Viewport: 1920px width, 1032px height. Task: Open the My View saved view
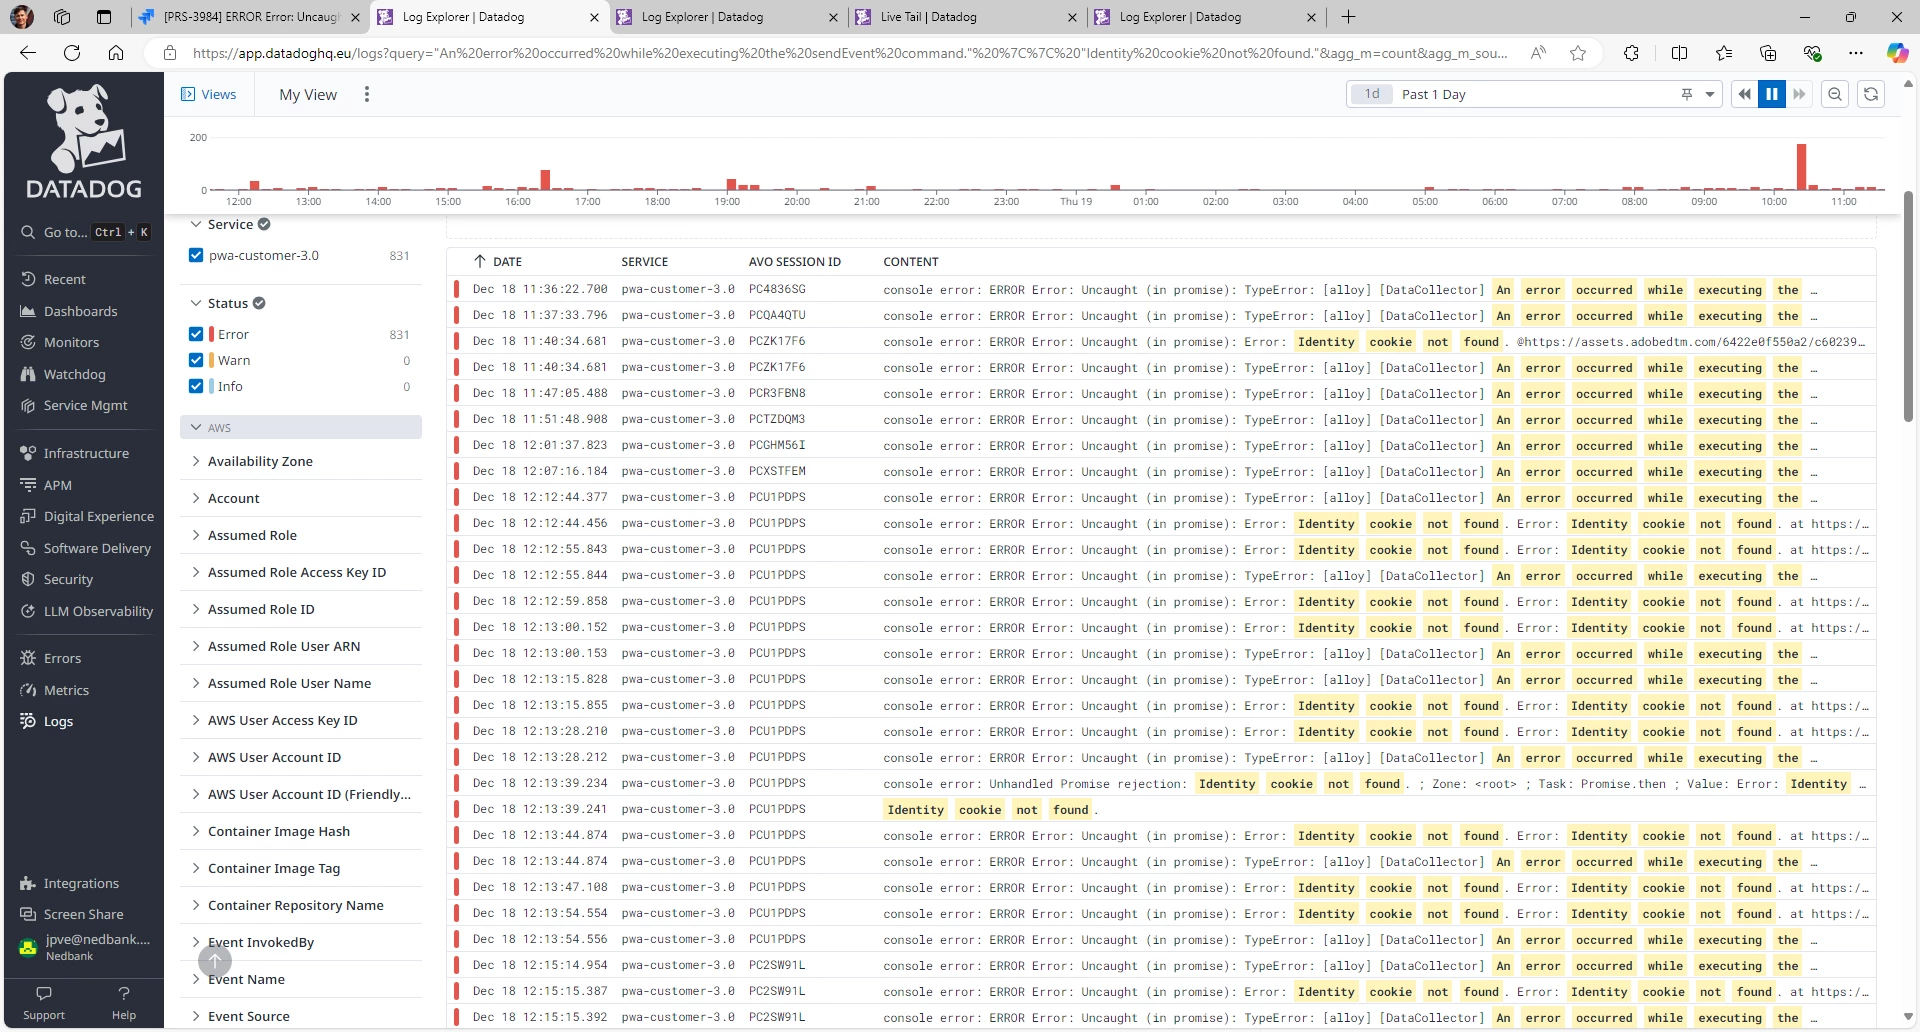point(308,94)
